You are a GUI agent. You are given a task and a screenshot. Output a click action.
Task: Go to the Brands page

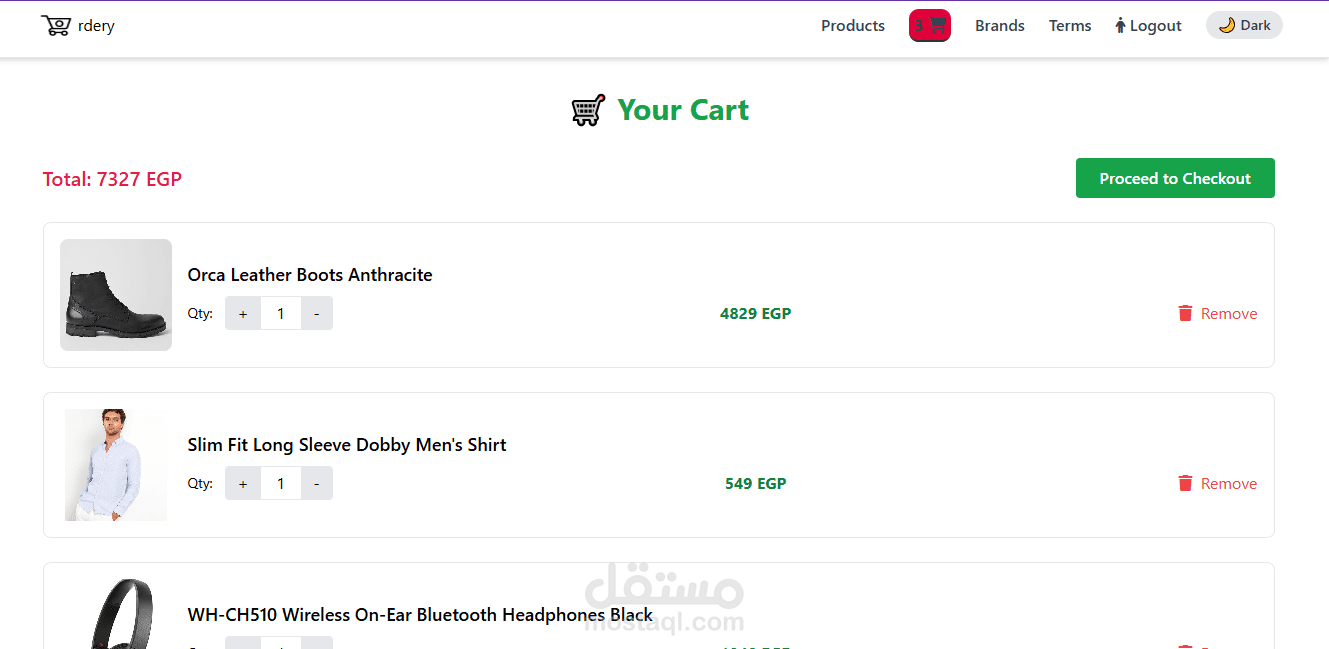999,26
